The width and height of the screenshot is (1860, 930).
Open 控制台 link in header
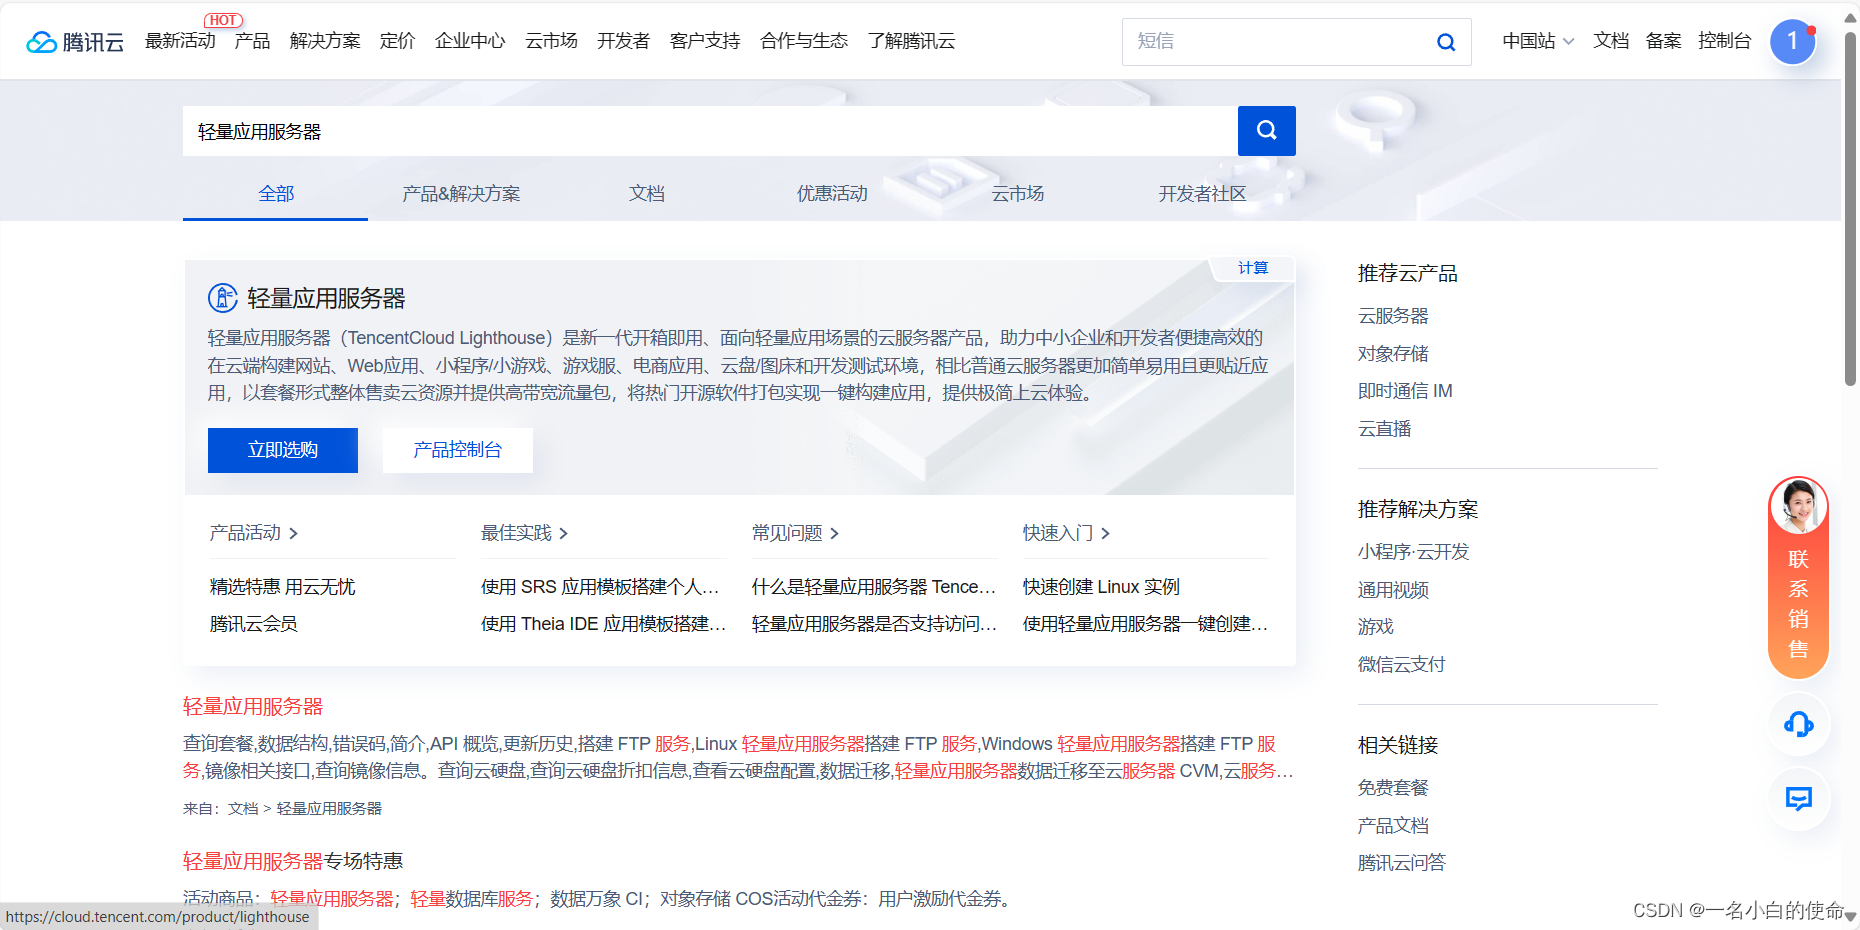point(1725,41)
